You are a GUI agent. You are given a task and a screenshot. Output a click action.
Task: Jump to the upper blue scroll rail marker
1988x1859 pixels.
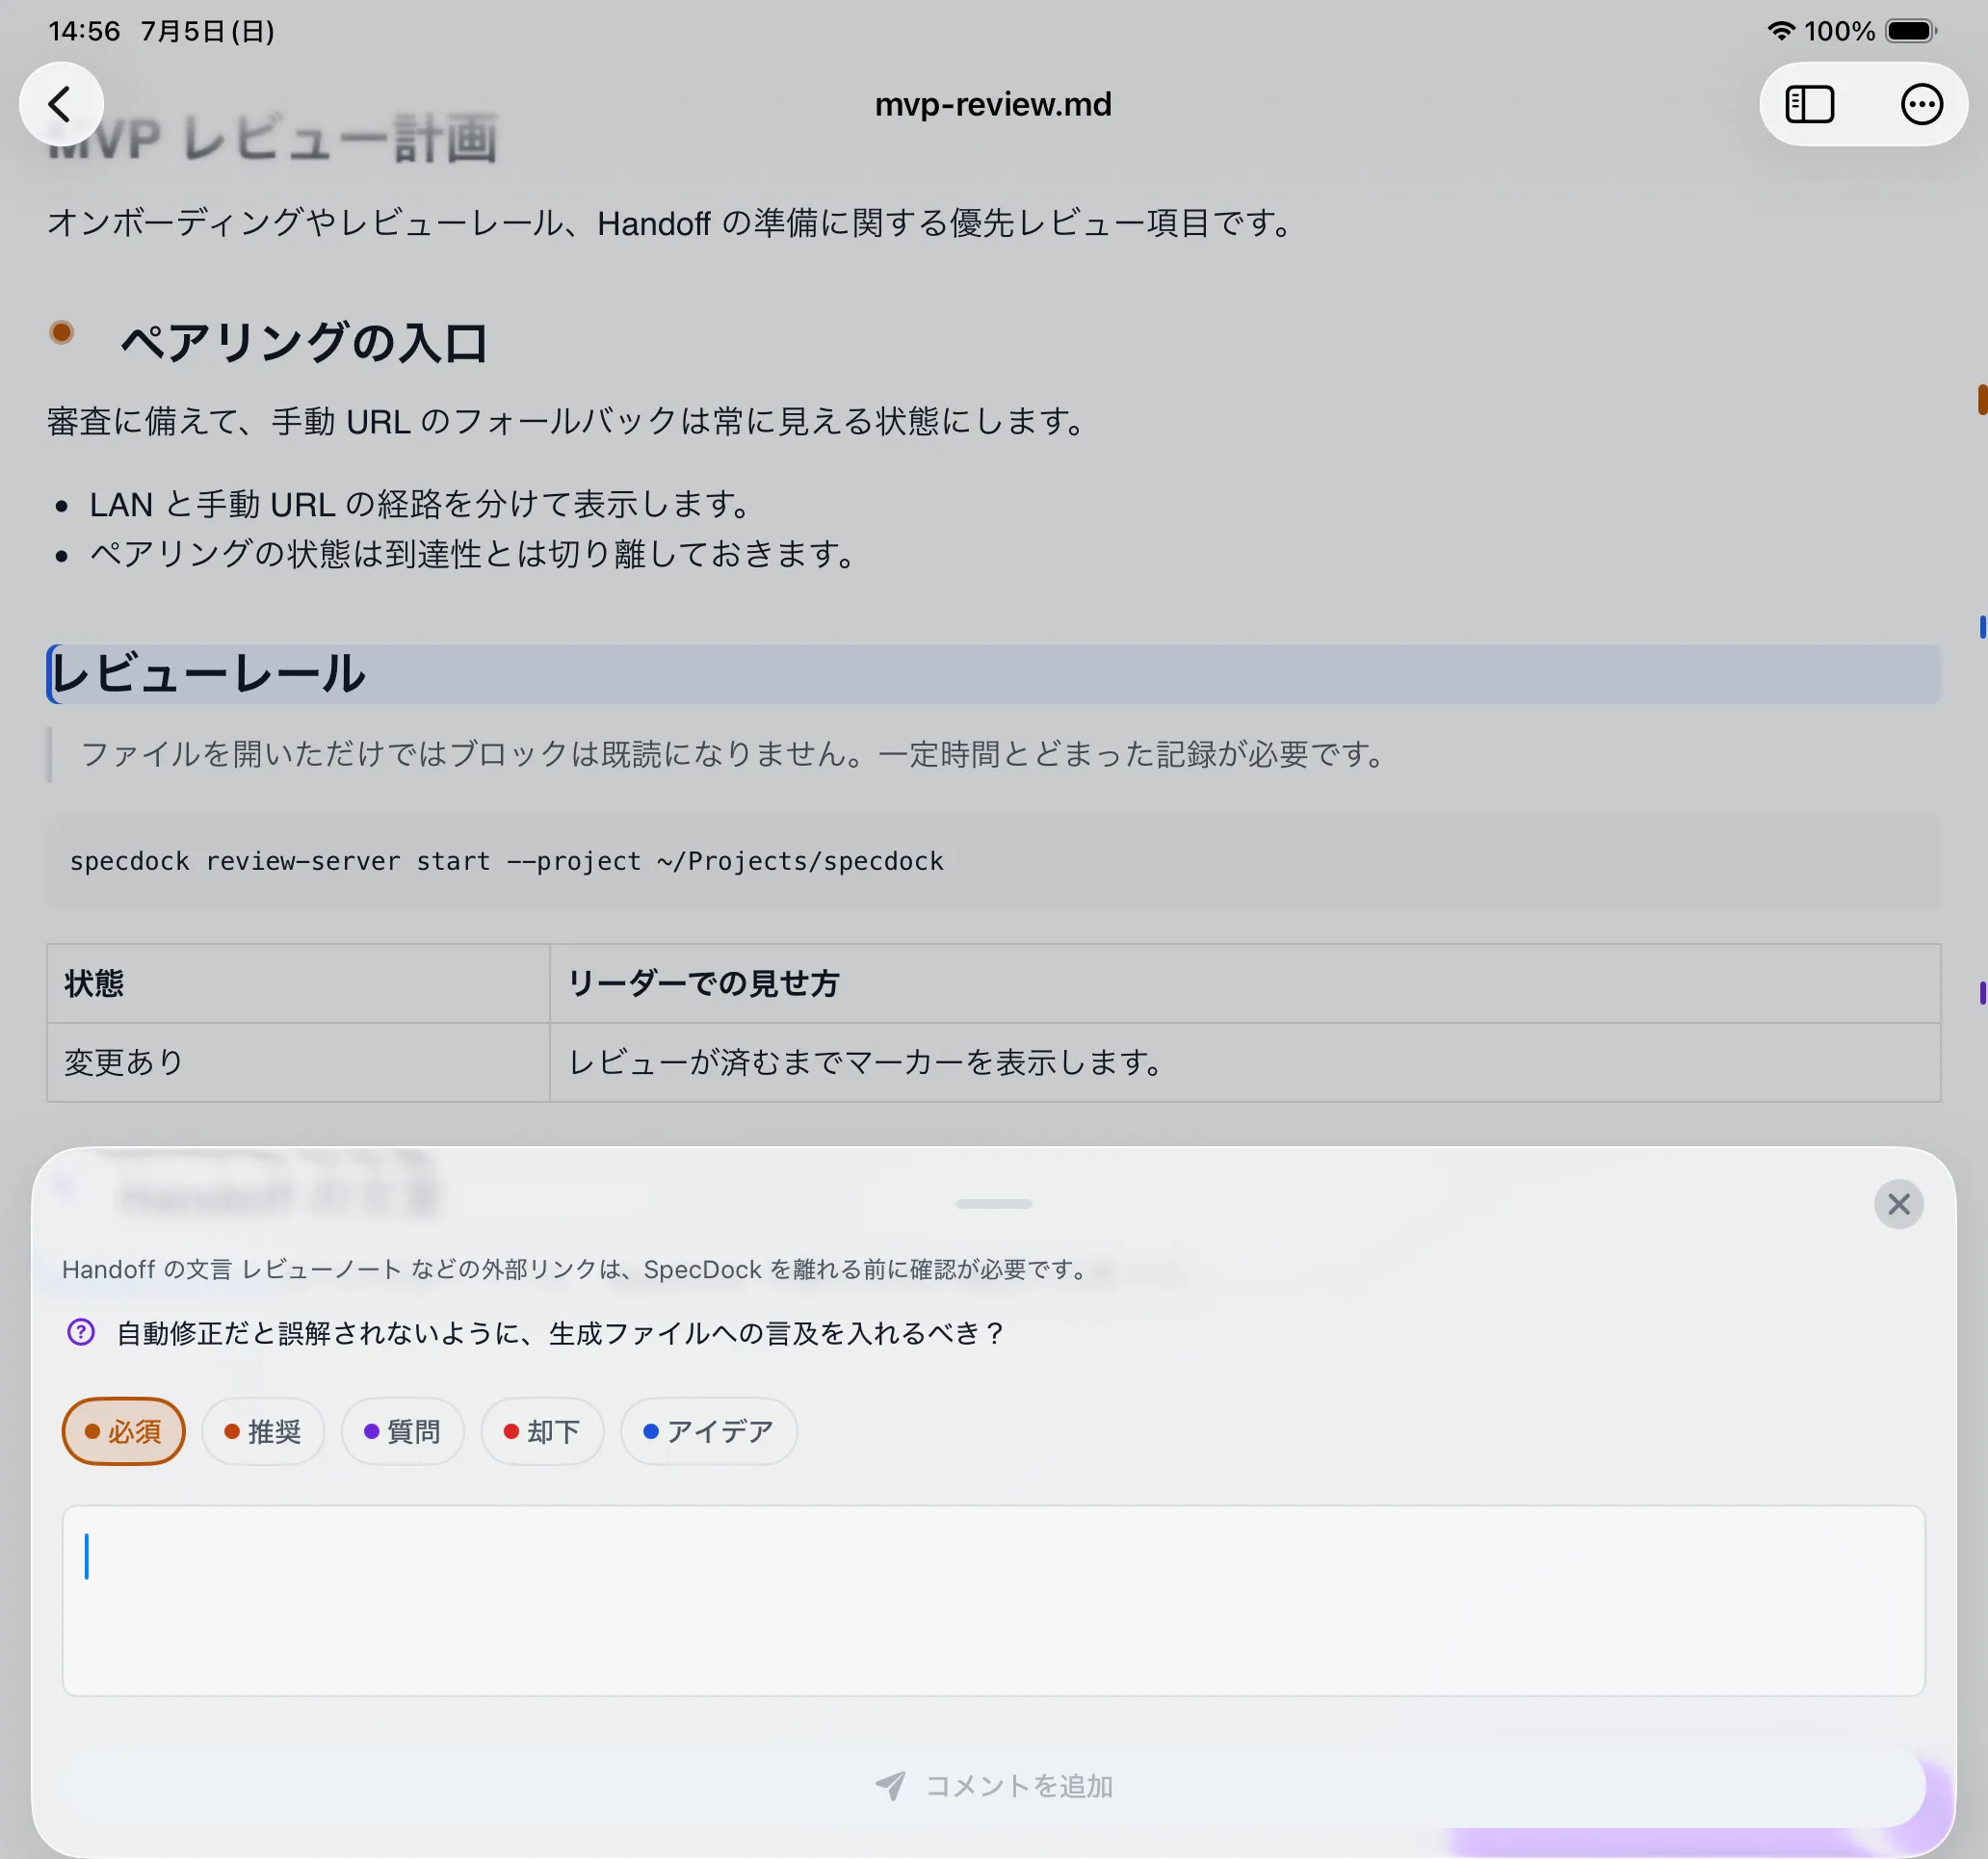pos(1982,627)
